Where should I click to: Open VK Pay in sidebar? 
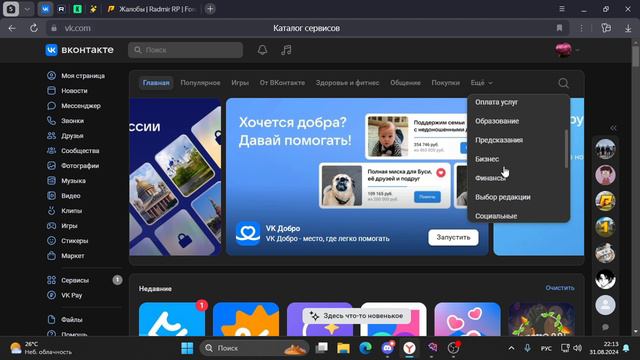tap(64, 295)
